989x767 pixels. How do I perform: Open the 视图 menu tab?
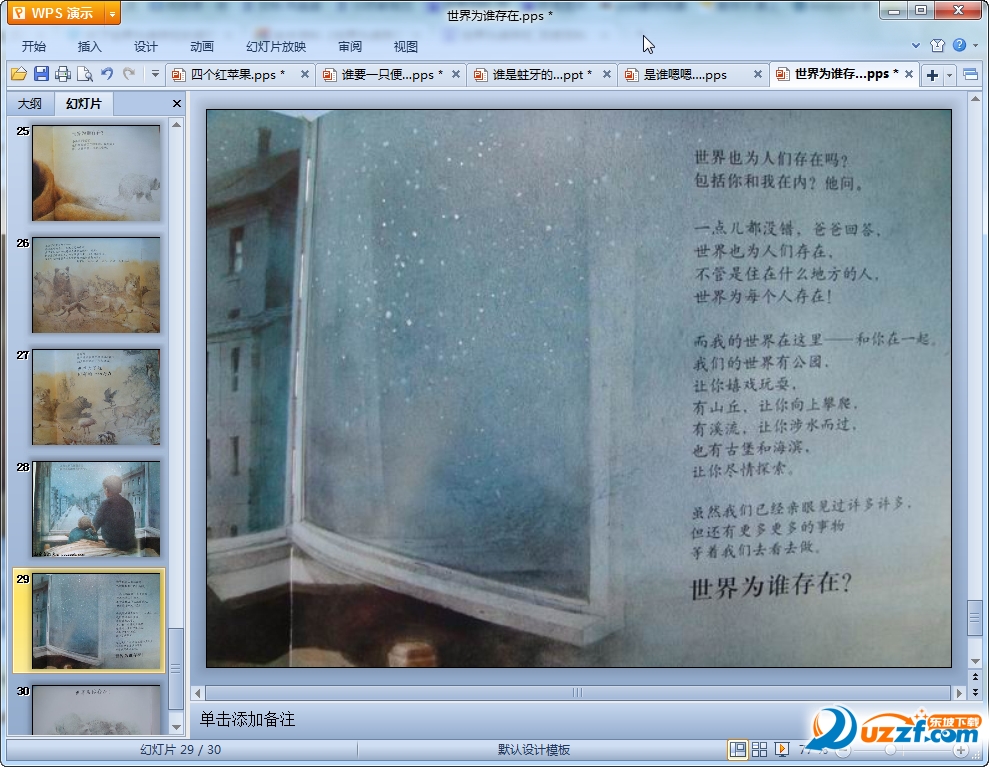(x=406, y=46)
